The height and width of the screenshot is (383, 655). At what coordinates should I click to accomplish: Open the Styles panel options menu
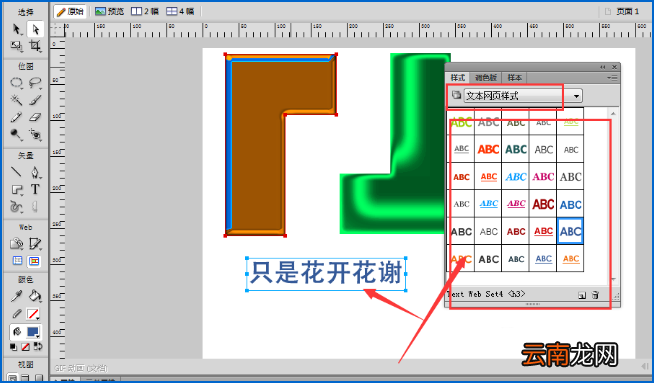(613, 78)
